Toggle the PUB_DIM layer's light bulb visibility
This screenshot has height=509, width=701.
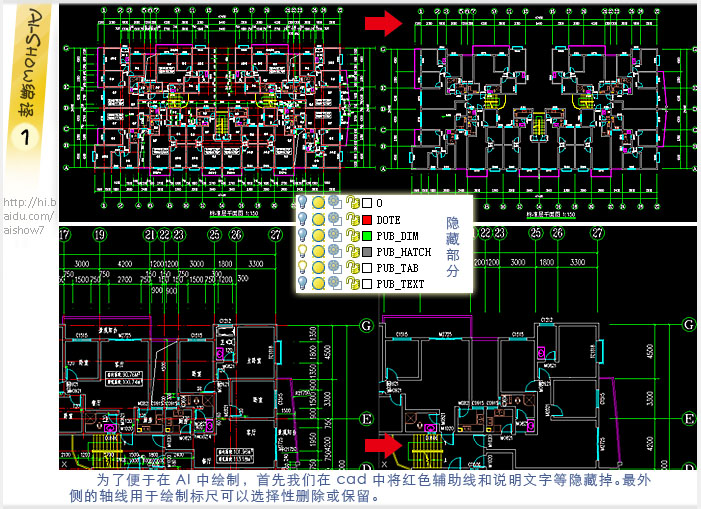click(303, 235)
